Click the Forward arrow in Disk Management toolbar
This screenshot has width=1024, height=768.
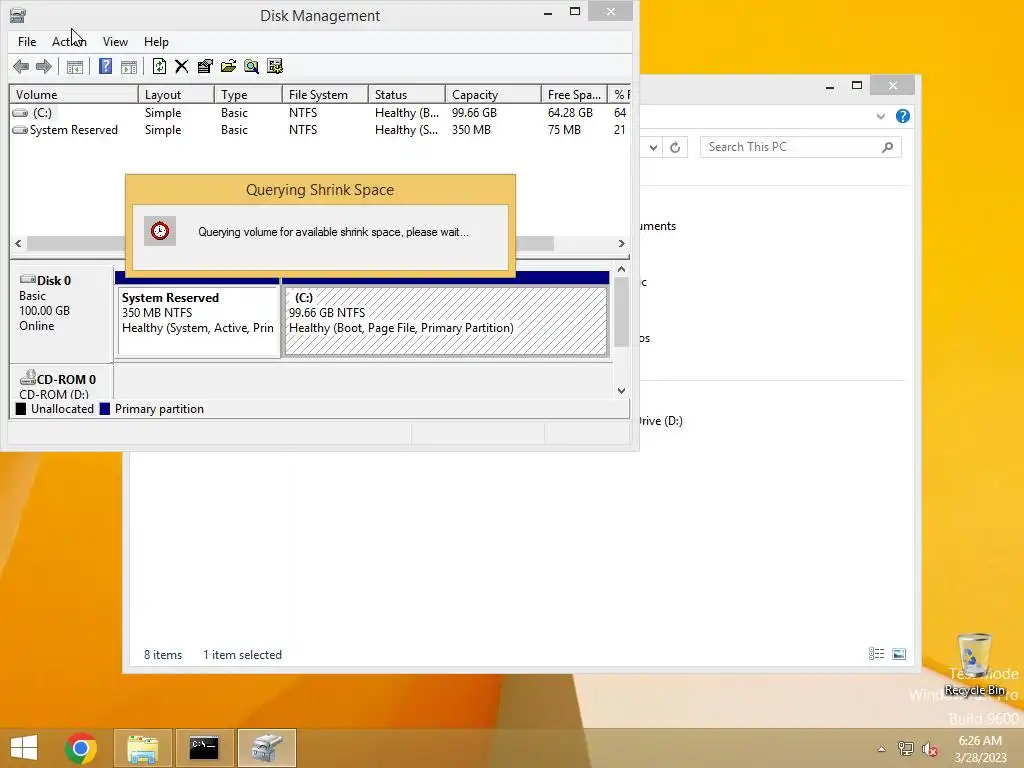[x=44, y=66]
